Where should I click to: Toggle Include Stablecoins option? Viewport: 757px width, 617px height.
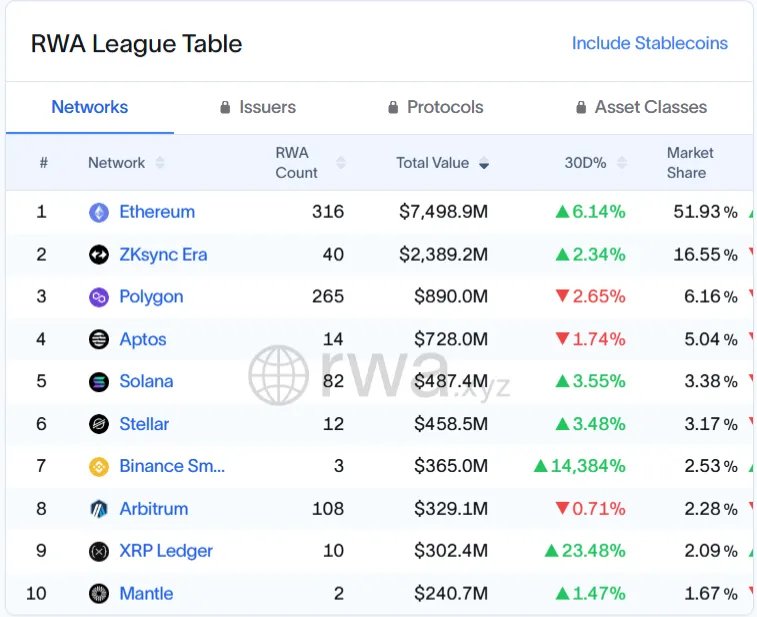point(649,43)
